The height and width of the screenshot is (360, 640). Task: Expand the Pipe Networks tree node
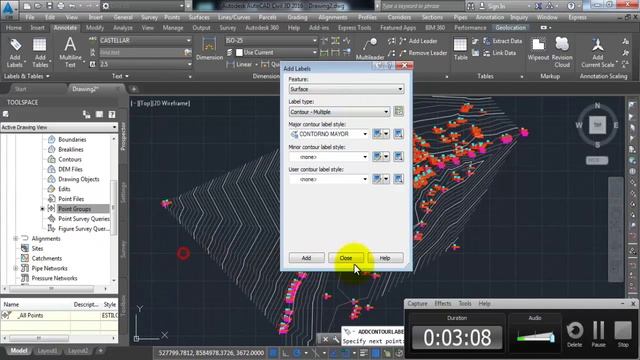[x=16, y=268]
